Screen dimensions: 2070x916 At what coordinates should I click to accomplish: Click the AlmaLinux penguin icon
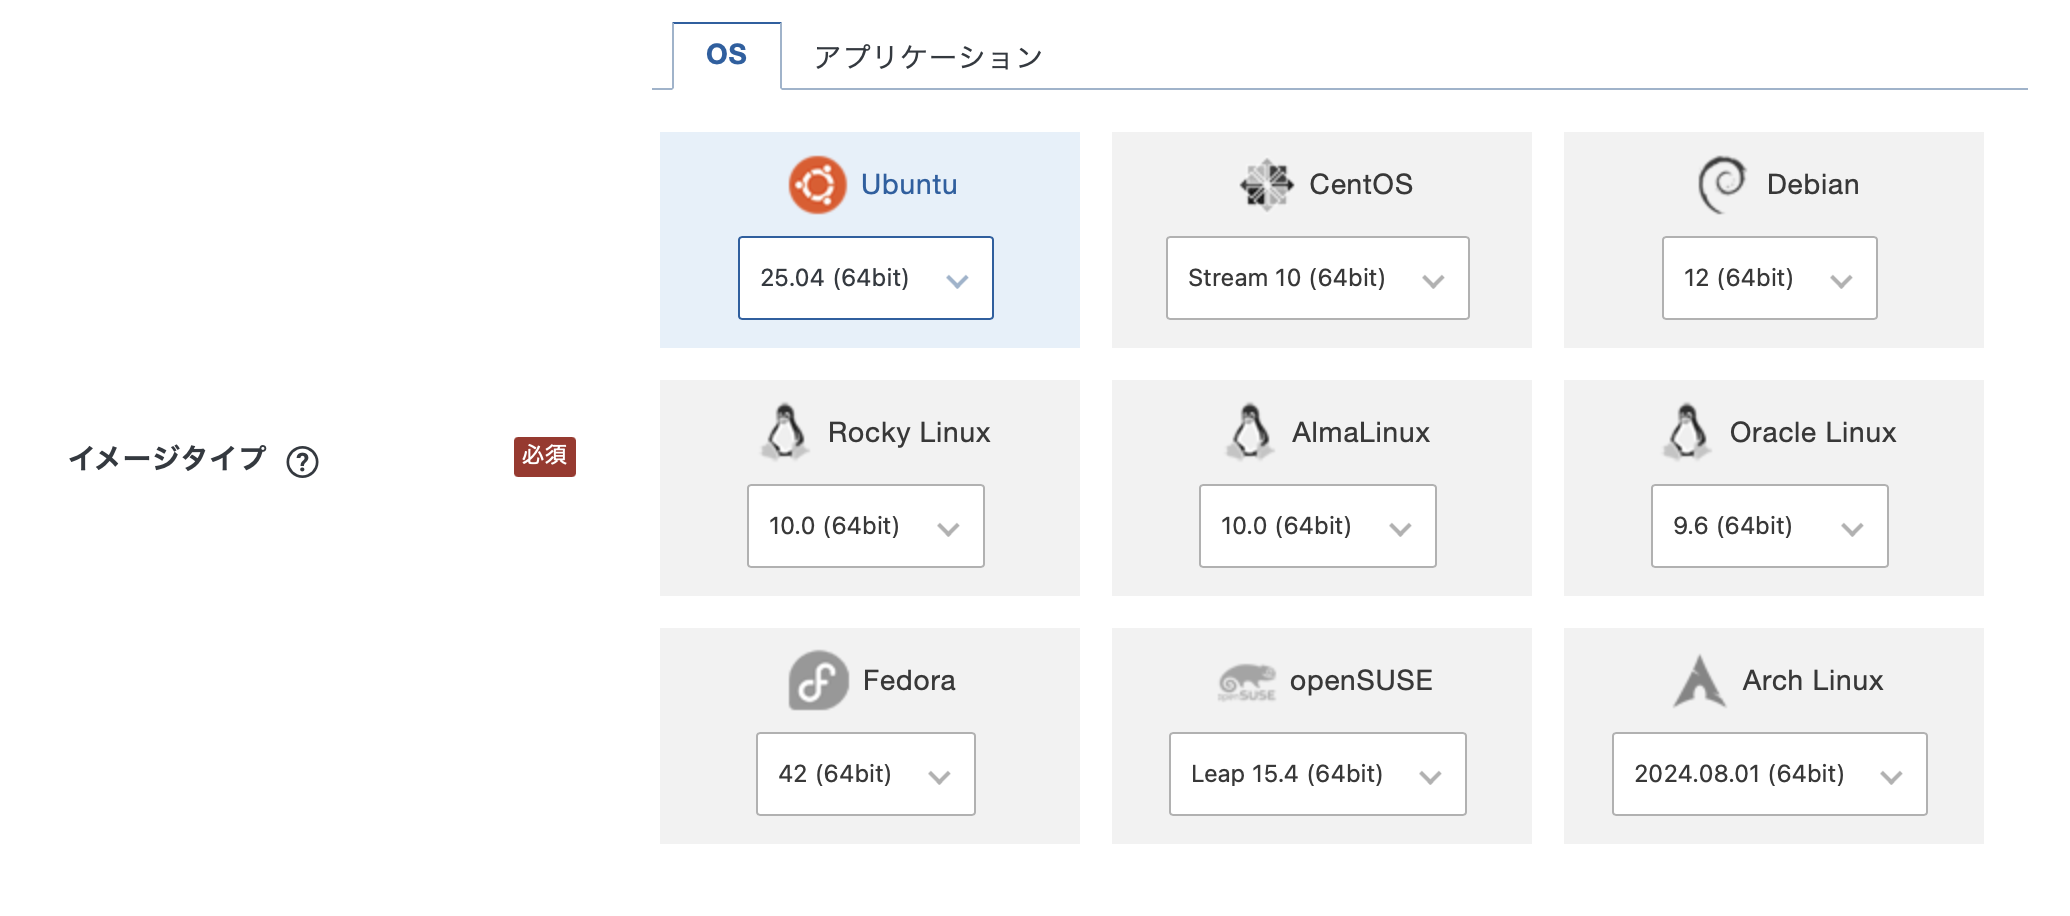[x=1249, y=432]
